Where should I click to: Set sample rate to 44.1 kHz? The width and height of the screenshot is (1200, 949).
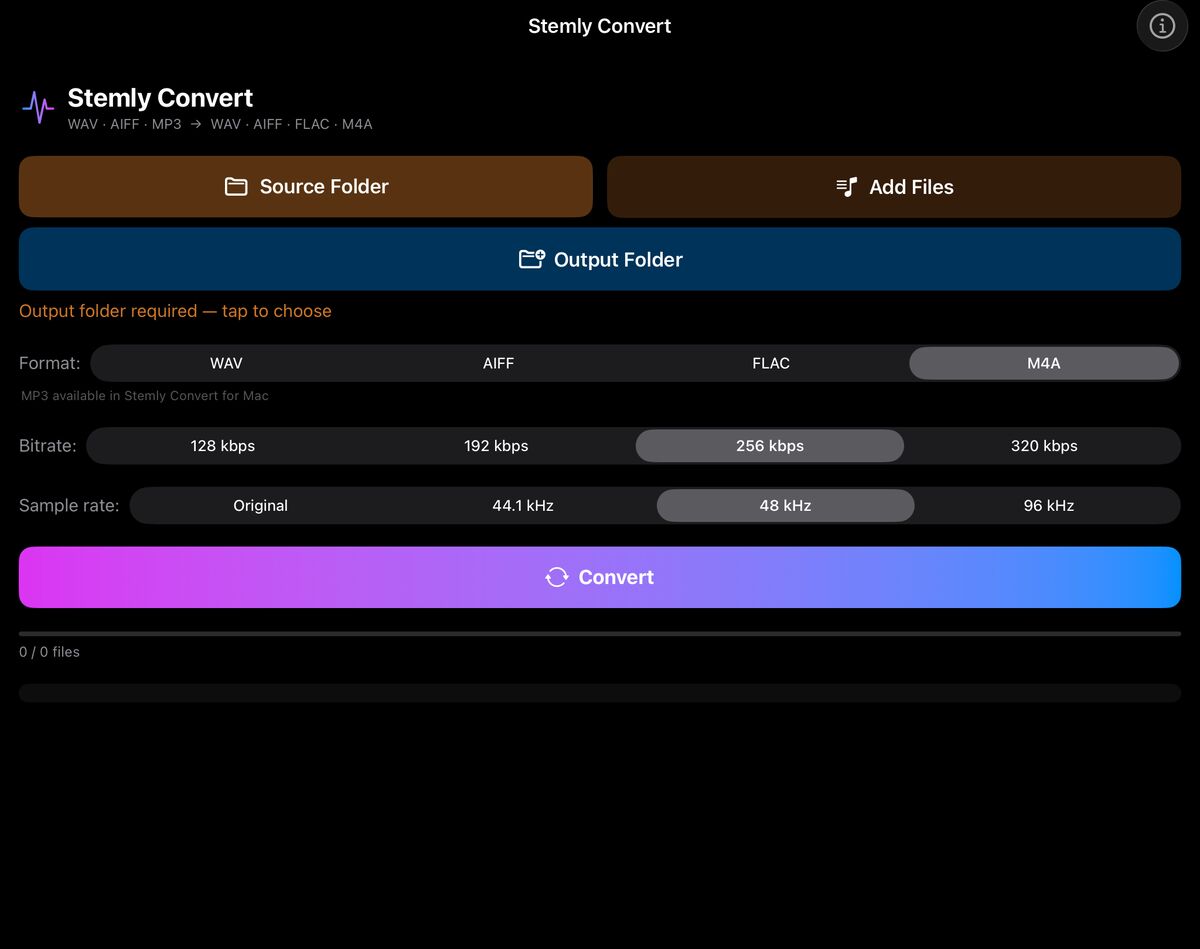click(x=523, y=506)
